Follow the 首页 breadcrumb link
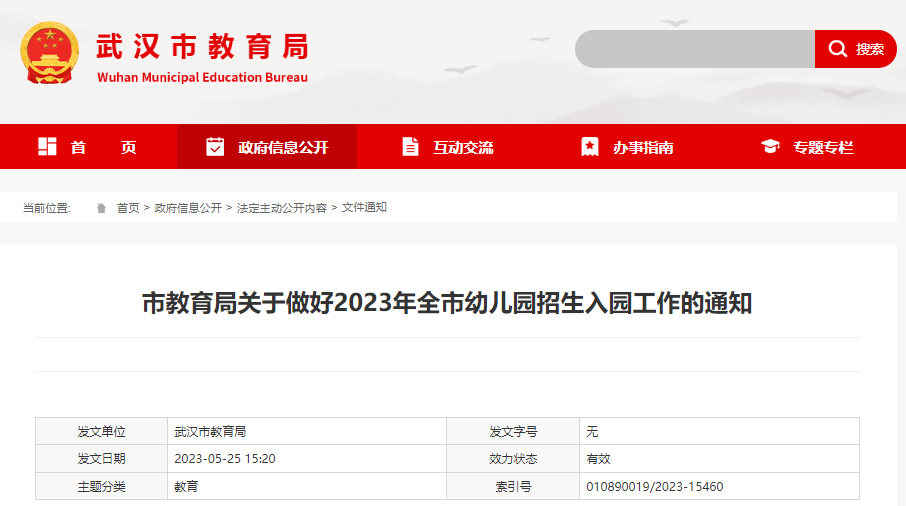Image resolution: width=906 pixels, height=506 pixels. point(128,208)
